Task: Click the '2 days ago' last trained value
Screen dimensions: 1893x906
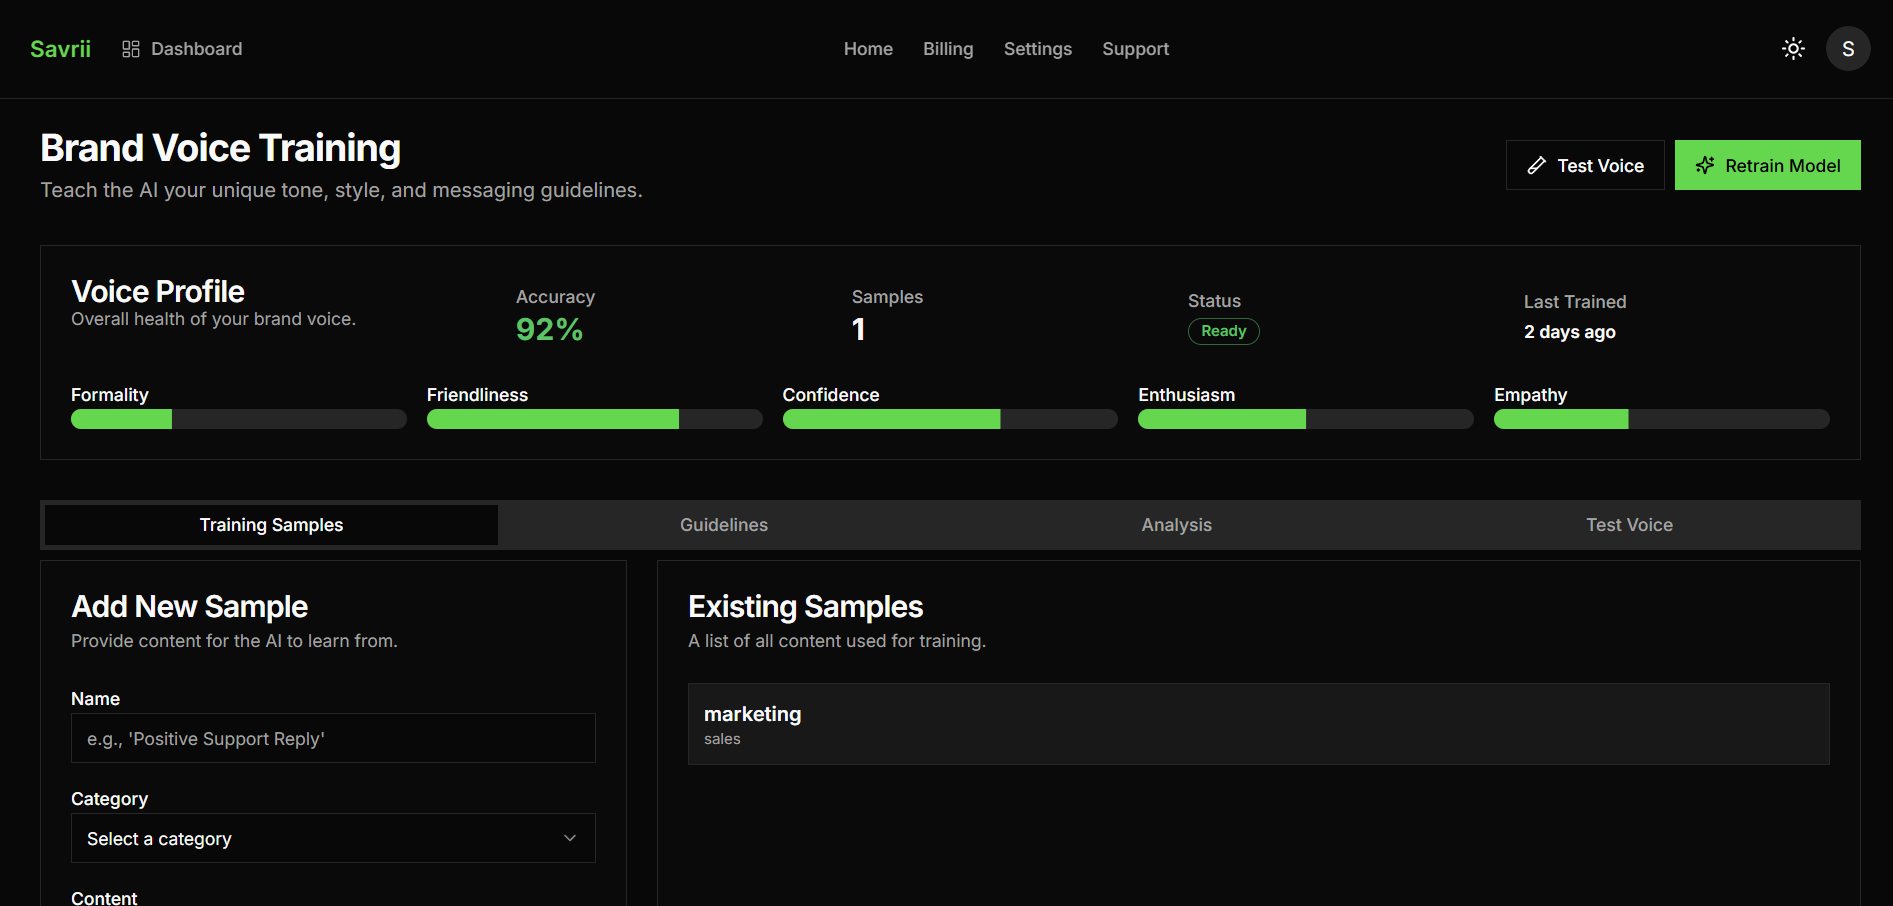Action: pyautogui.click(x=1570, y=332)
